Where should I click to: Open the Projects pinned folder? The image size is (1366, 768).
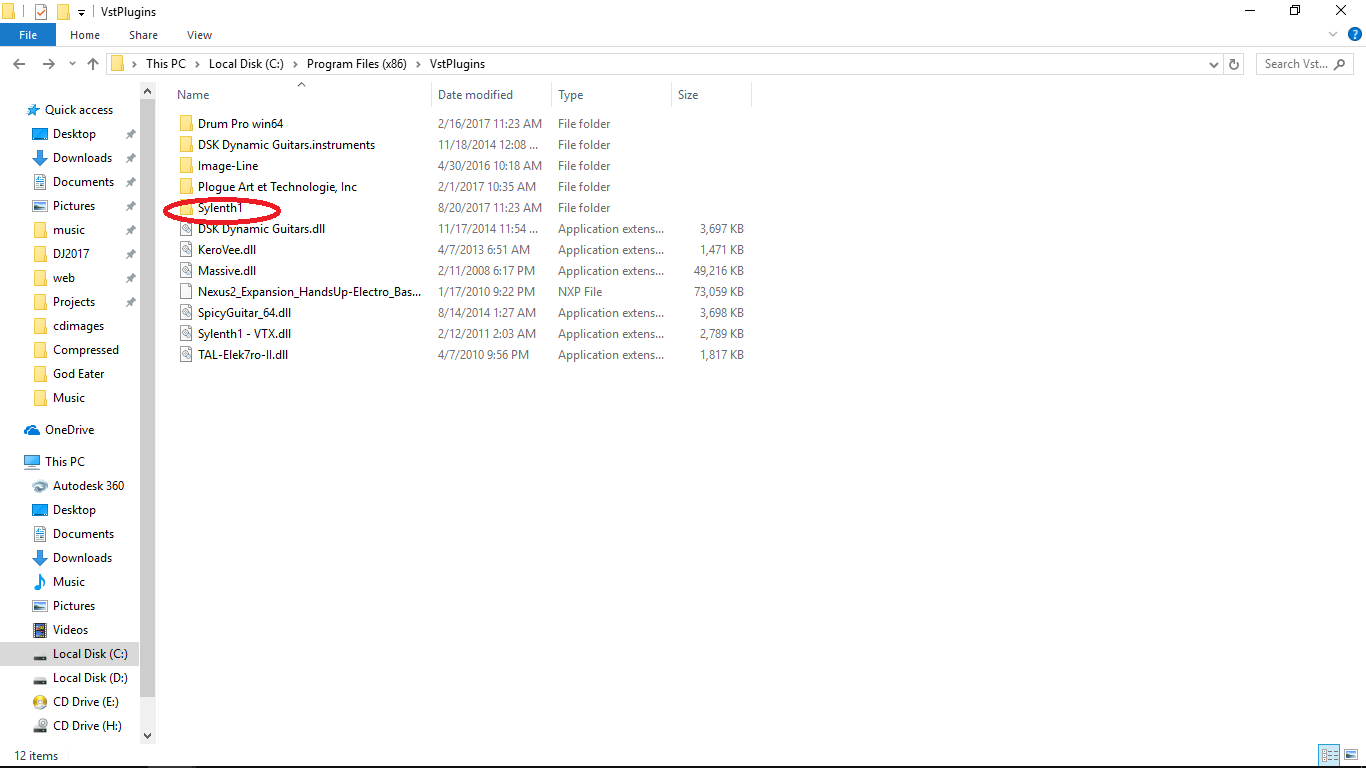click(74, 302)
